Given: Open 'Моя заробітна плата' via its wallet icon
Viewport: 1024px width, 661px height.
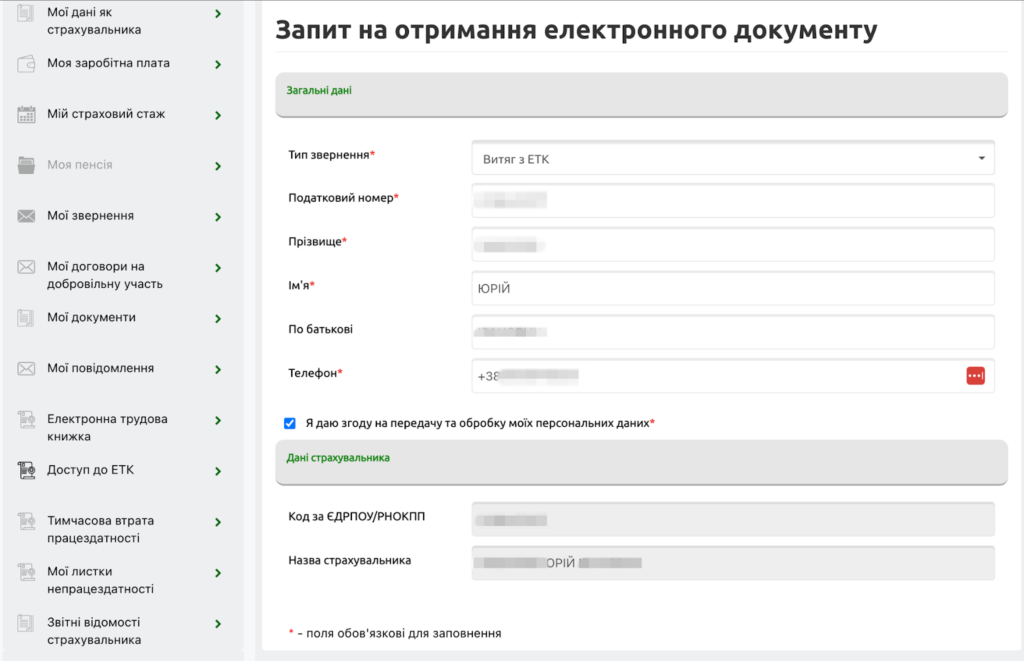Looking at the screenshot, I should pyautogui.click(x=24, y=63).
